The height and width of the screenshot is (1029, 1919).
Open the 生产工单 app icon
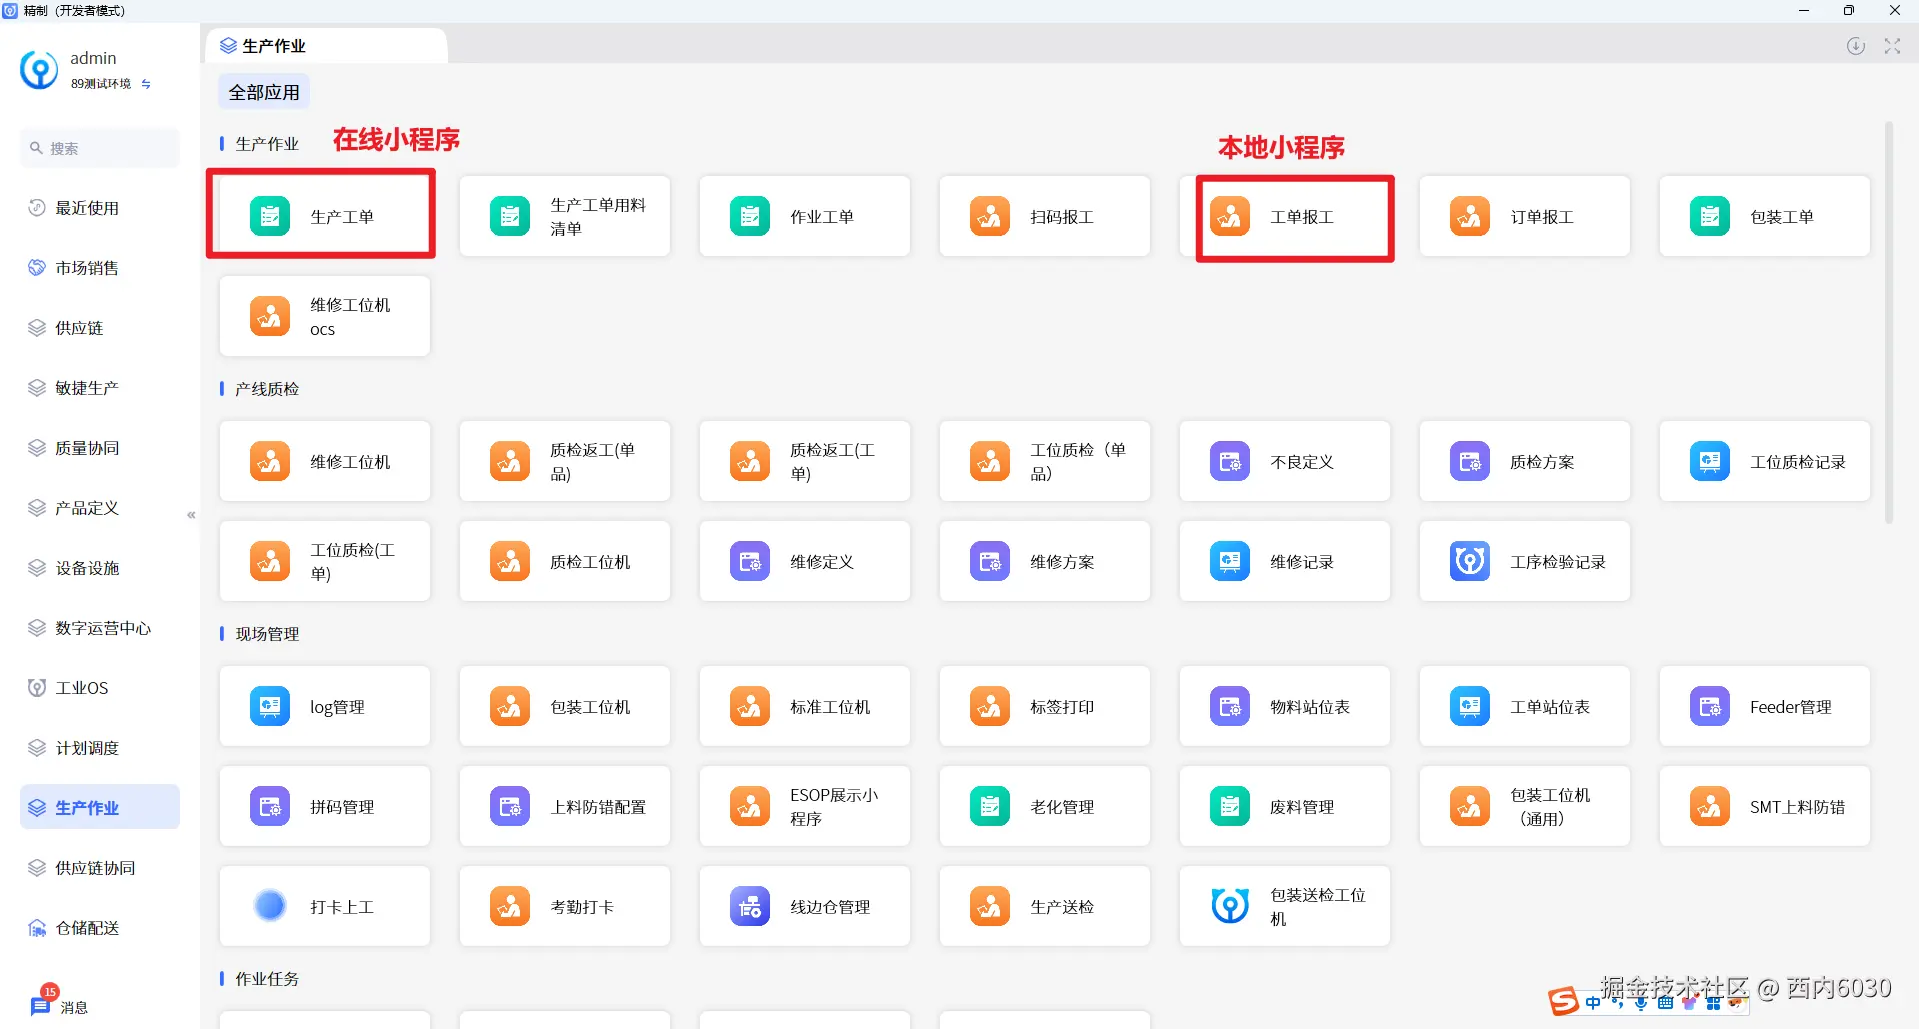(270, 216)
